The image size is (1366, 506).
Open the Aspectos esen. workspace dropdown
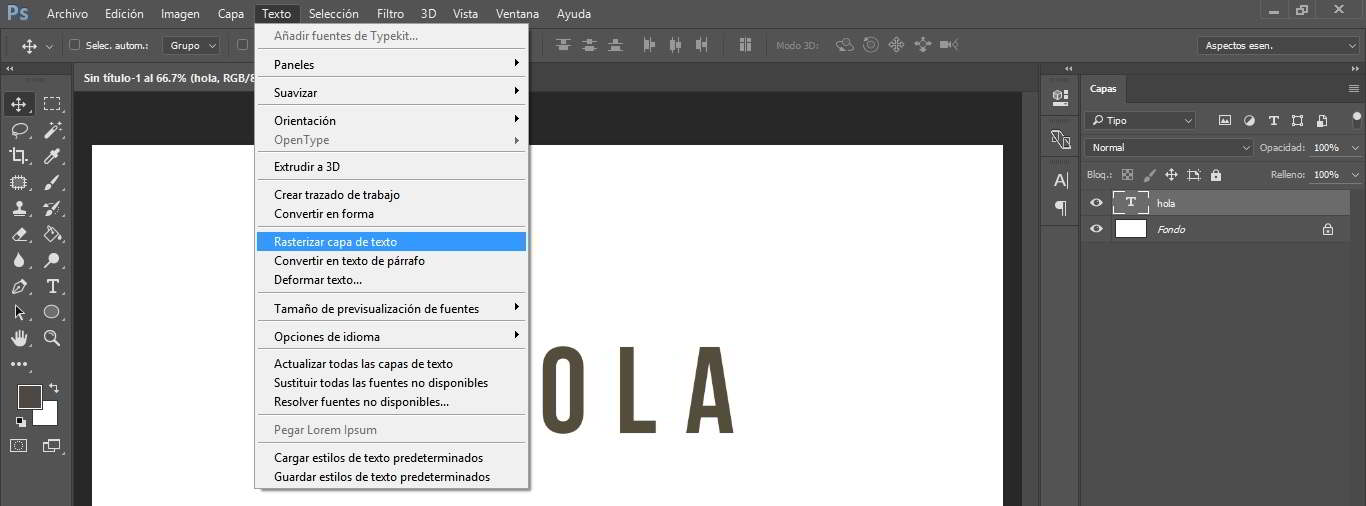point(1277,45)
